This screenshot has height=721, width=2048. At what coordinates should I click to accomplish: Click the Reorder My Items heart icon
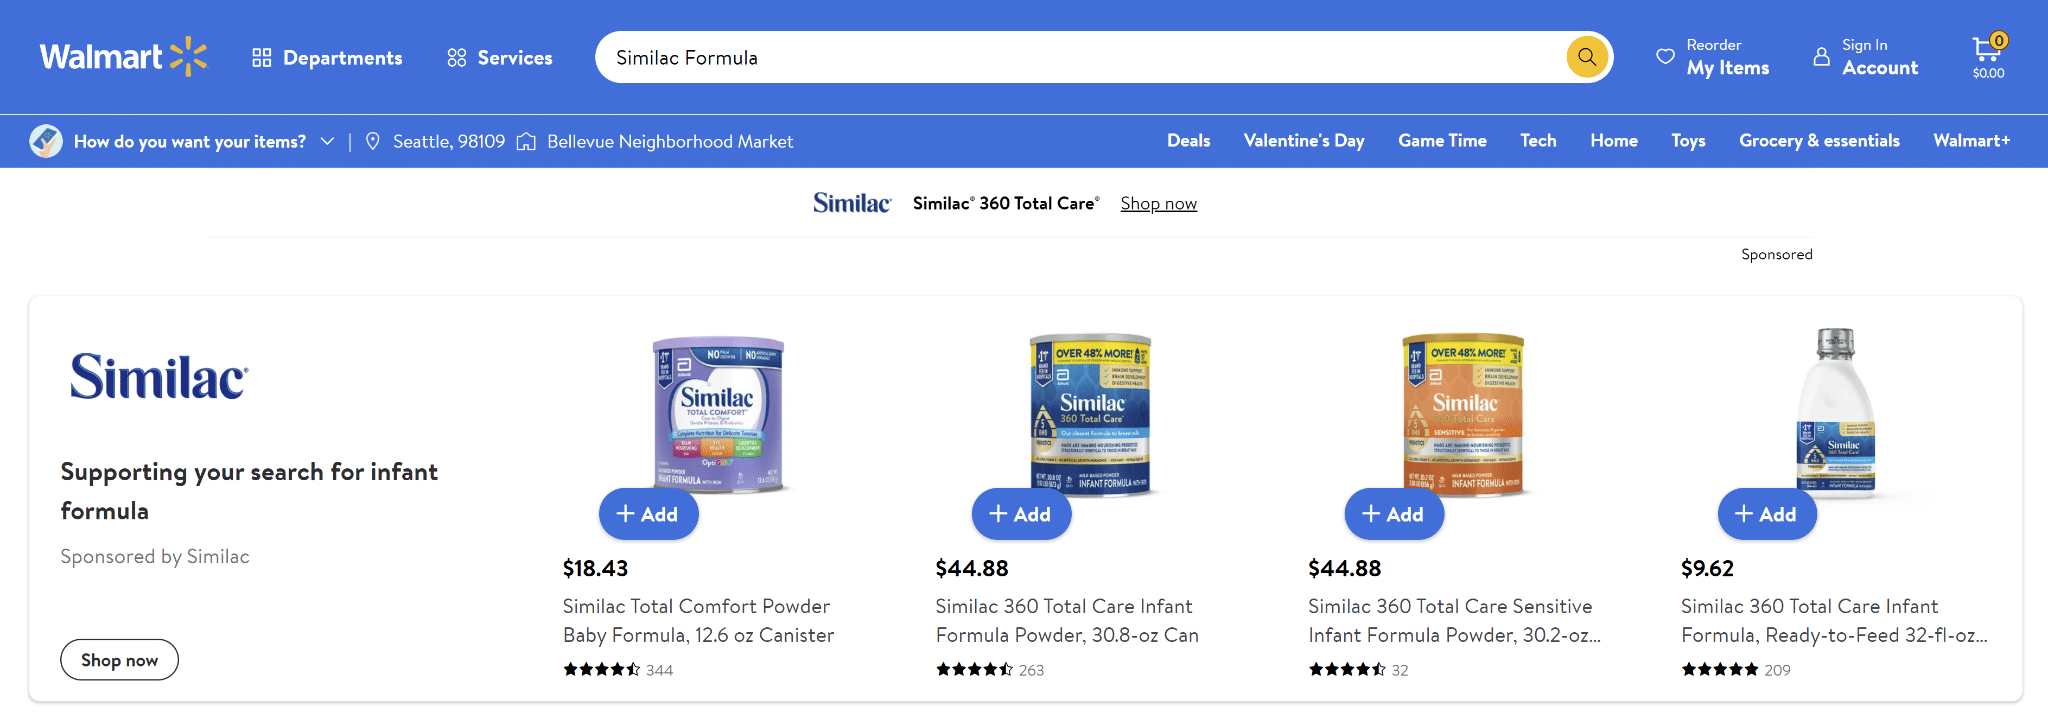point(1665,57)
